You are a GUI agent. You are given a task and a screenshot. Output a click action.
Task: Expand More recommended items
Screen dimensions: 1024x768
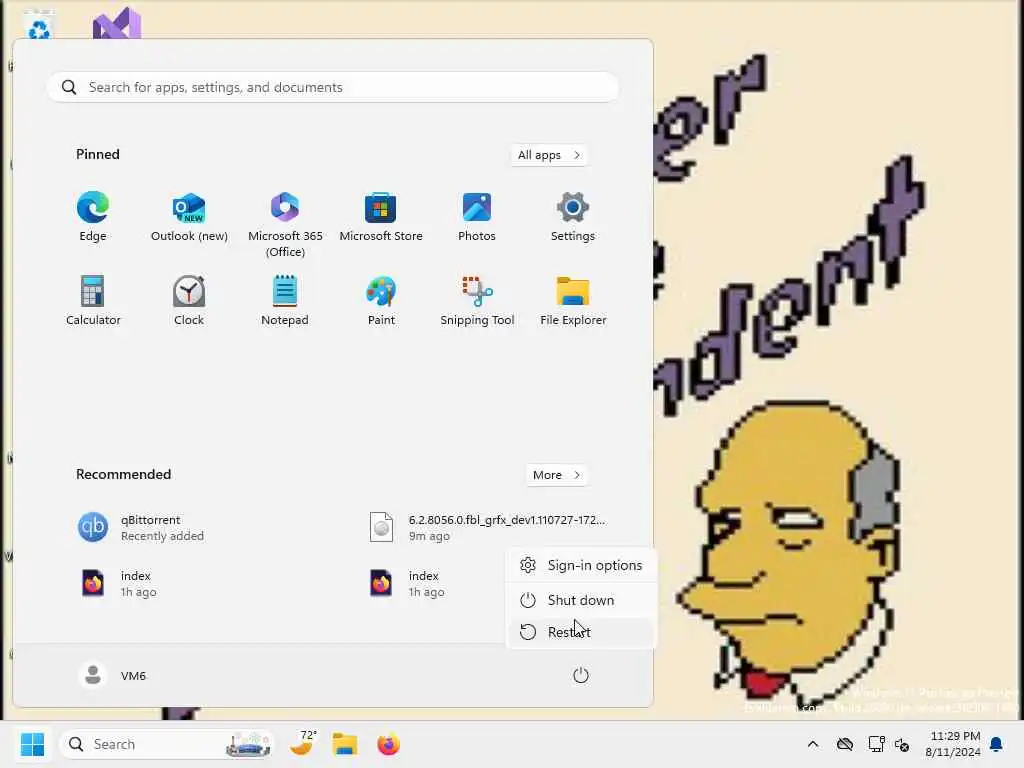[x=556, y=475]
